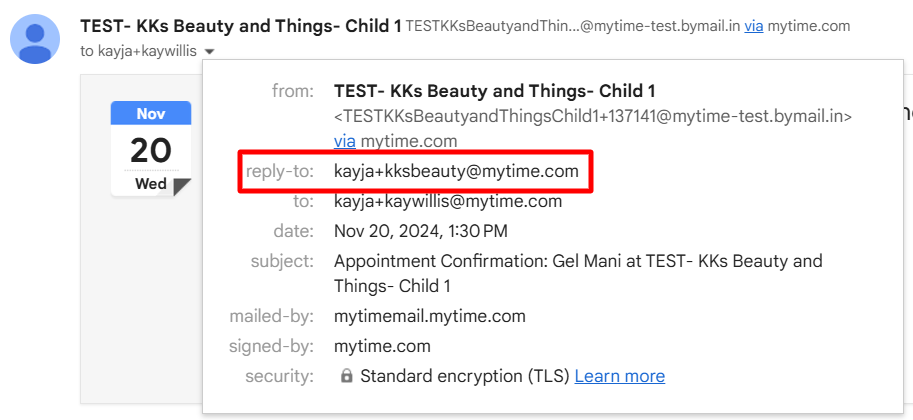Open the 'via' link inside details popup
The height and width of the screenshot is (420, 913).
[345, 141]
